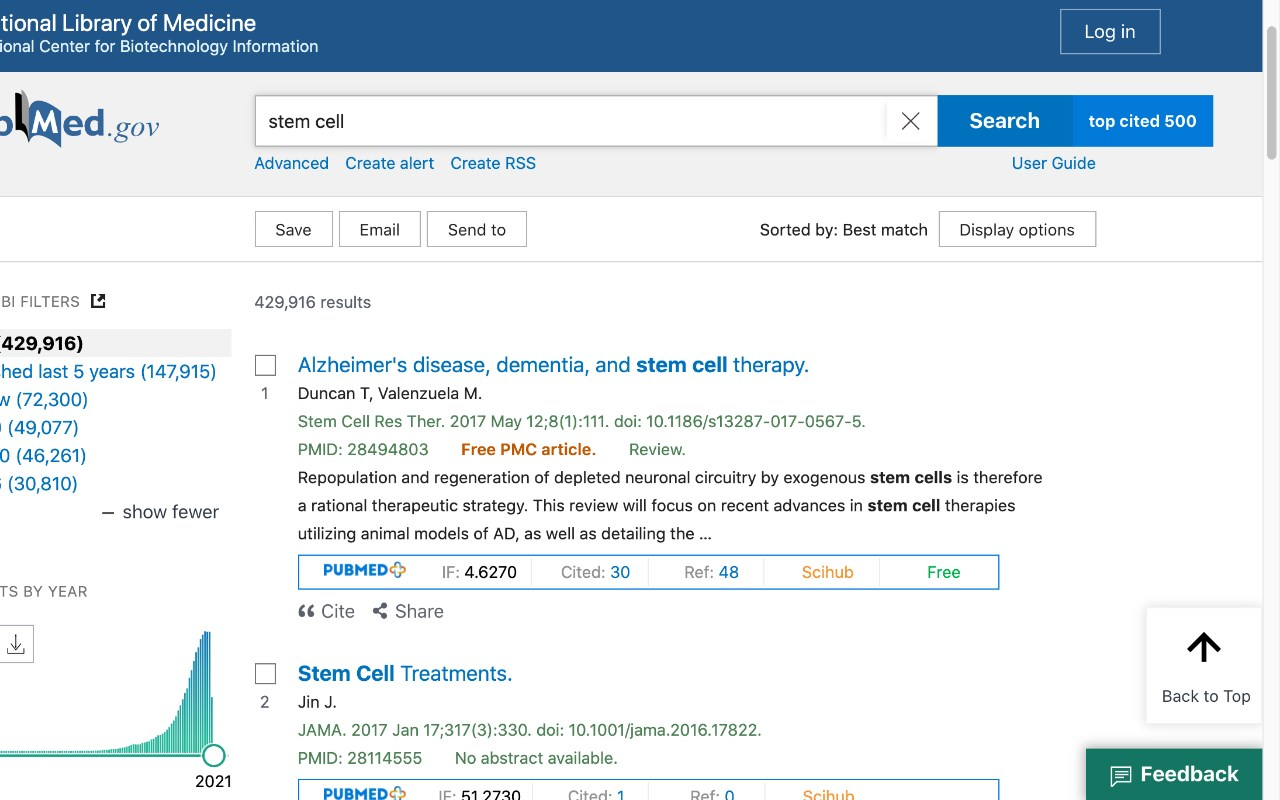Image resolution: width=1280 pixels, height=800 pixels.
Task: Click the top cited 500 button
Action: click(1143, 121)
